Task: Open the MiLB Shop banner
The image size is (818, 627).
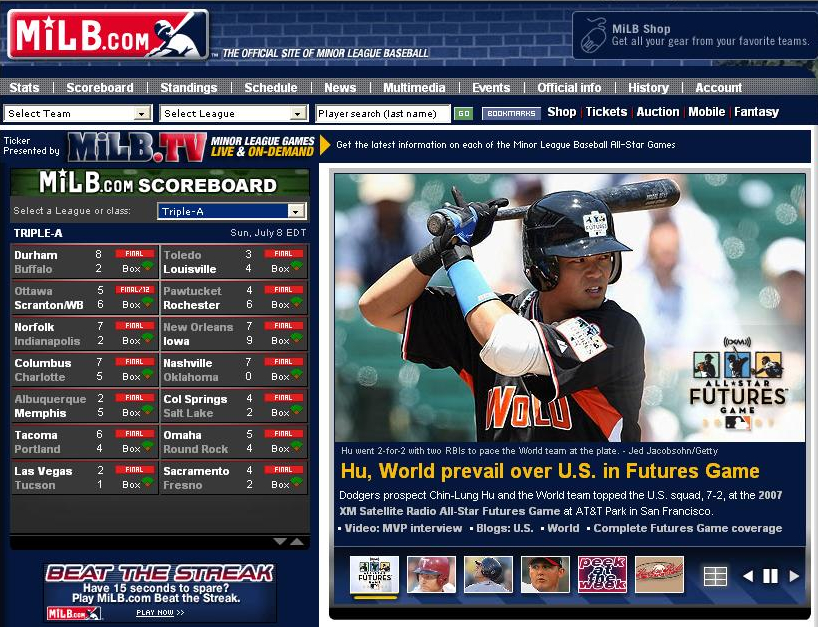Action: pyautogui.click(x=694, y=35)
